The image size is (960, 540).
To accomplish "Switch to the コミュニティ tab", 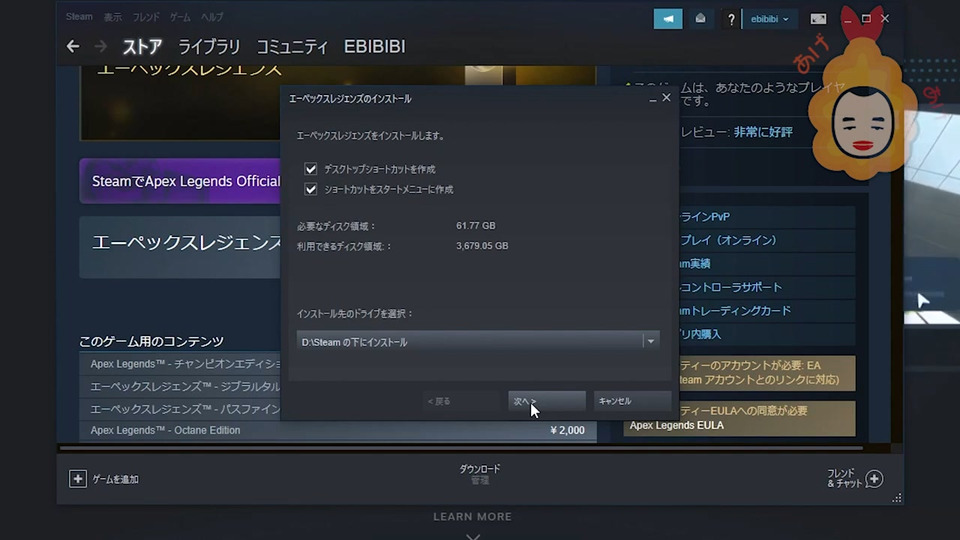I will (x=292, y=47).
